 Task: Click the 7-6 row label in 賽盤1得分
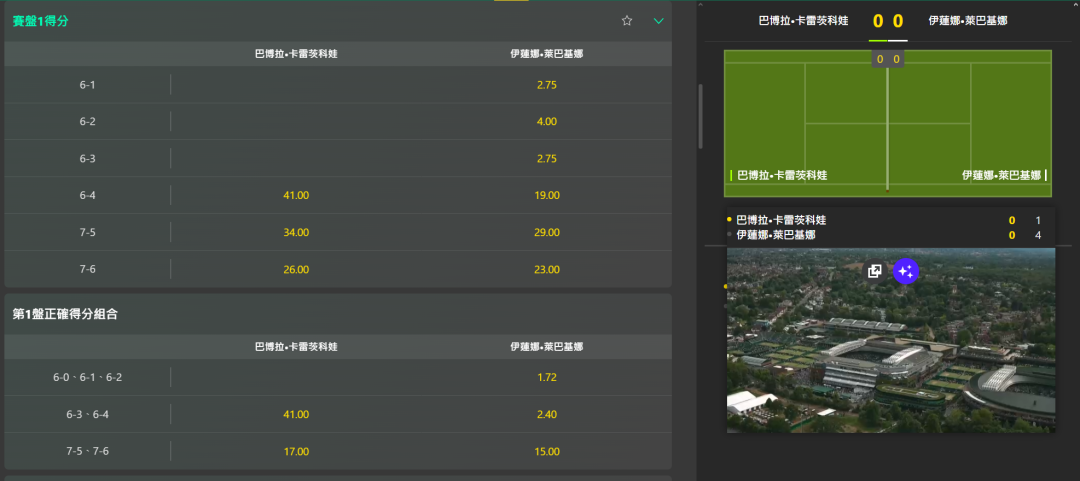point(87,269)
